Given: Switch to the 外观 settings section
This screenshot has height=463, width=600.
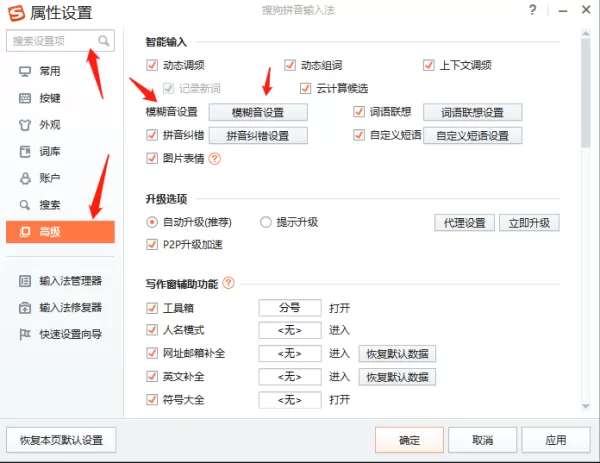Looking at the screenshot, I should 60,125.
